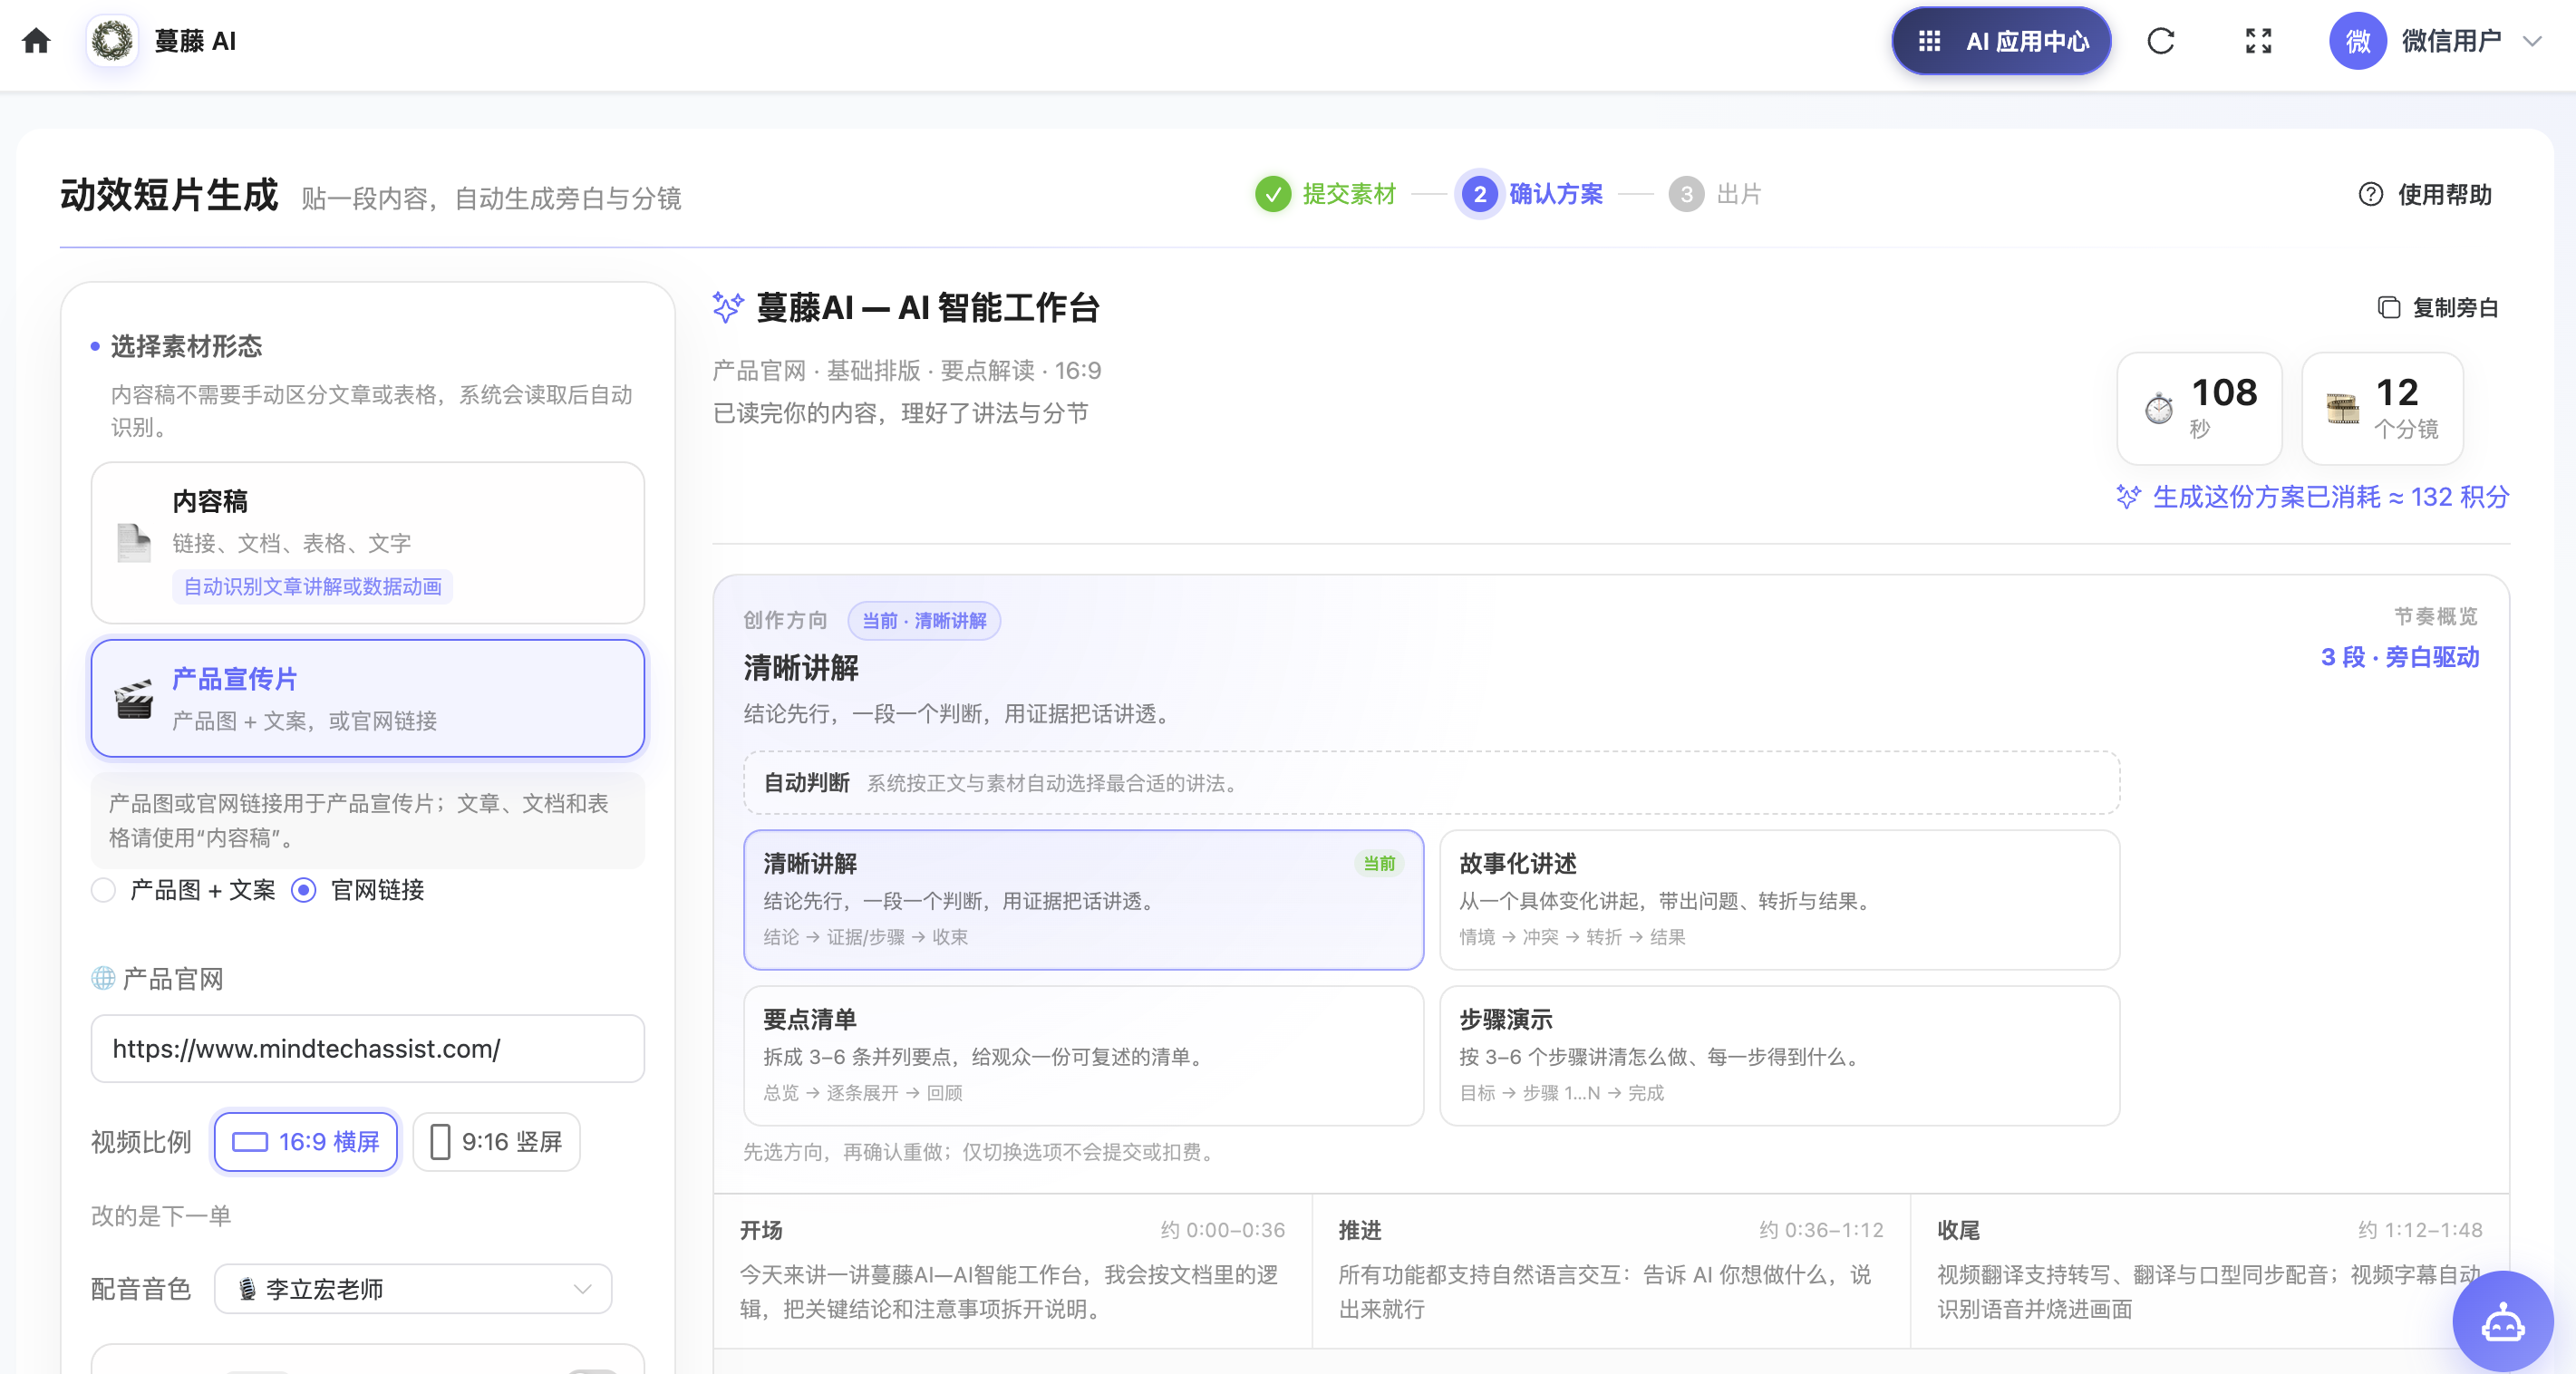
Task: Pick 9:16 竖屏 video ratio
Action: tap(496, 1142)
